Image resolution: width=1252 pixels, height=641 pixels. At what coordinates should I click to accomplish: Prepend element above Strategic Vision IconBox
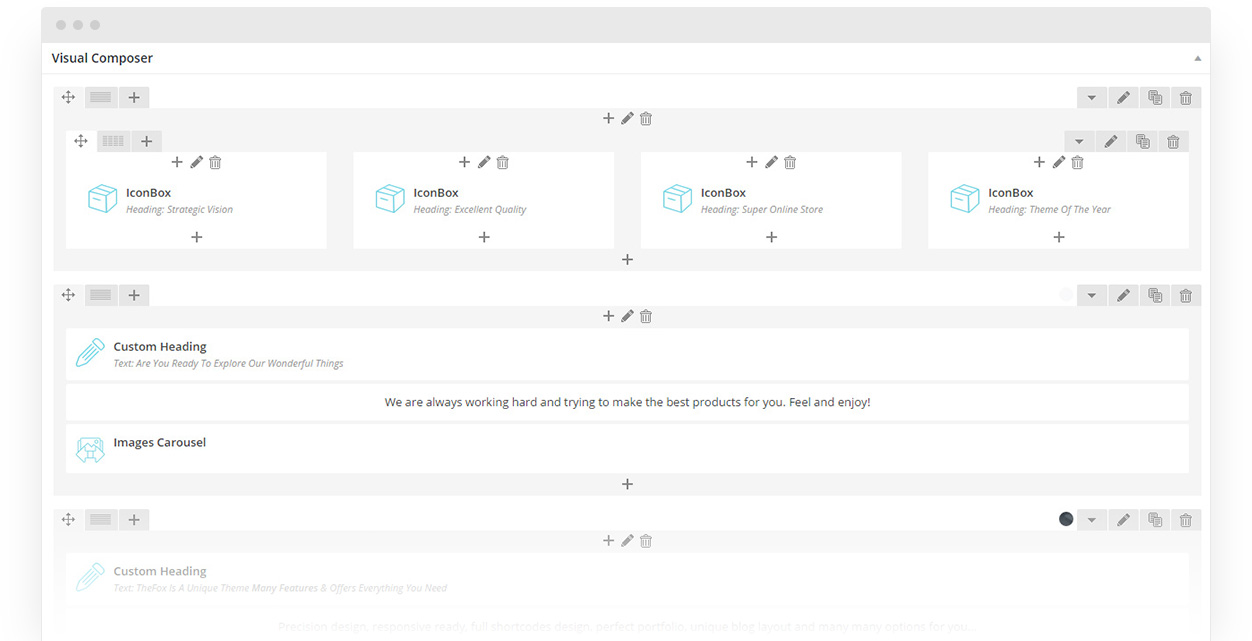(177, 162)
